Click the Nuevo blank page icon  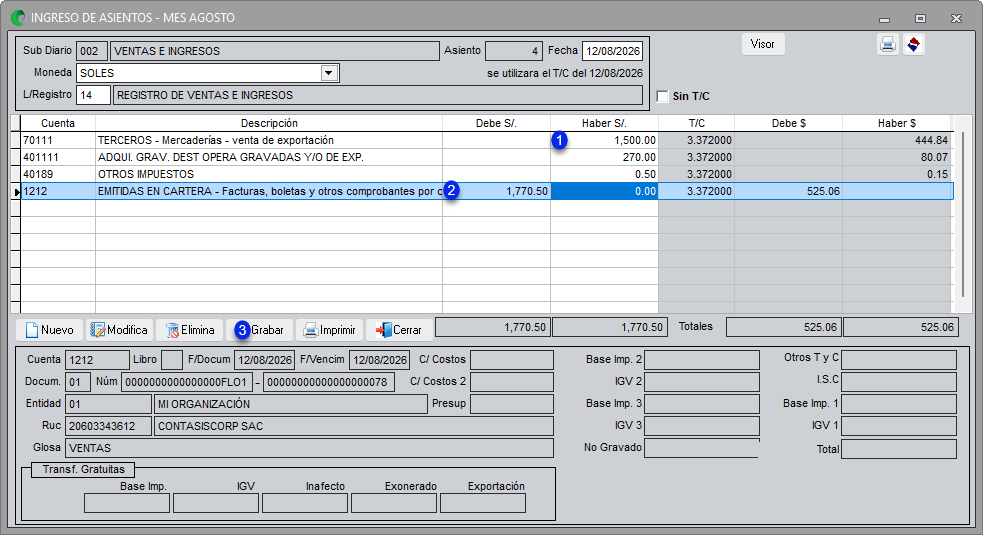31,330
